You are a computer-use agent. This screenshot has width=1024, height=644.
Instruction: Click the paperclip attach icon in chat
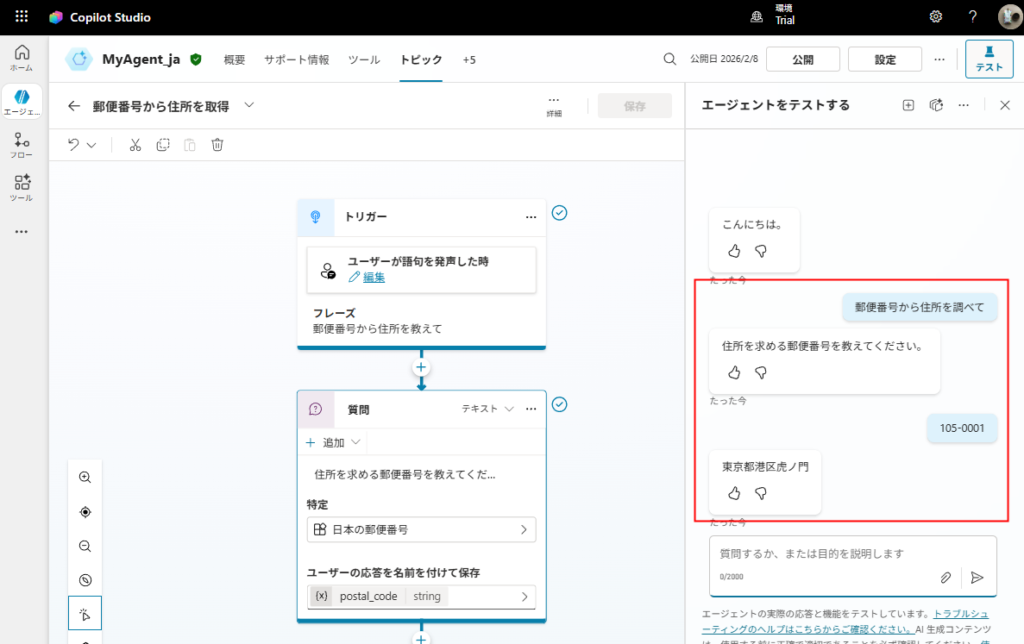coord(945,577)
